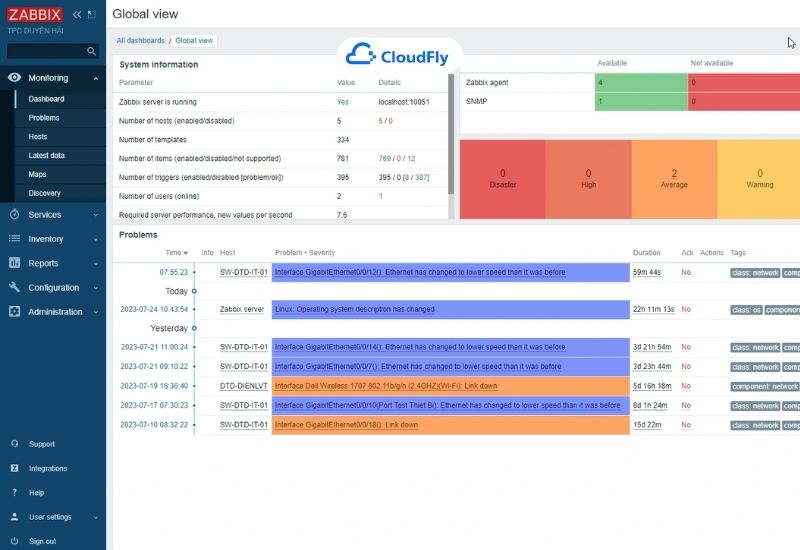Click the User settings person icon
The width and height of the screenshot is (800, 550).
pyautogui.click(x=14, y=517)
